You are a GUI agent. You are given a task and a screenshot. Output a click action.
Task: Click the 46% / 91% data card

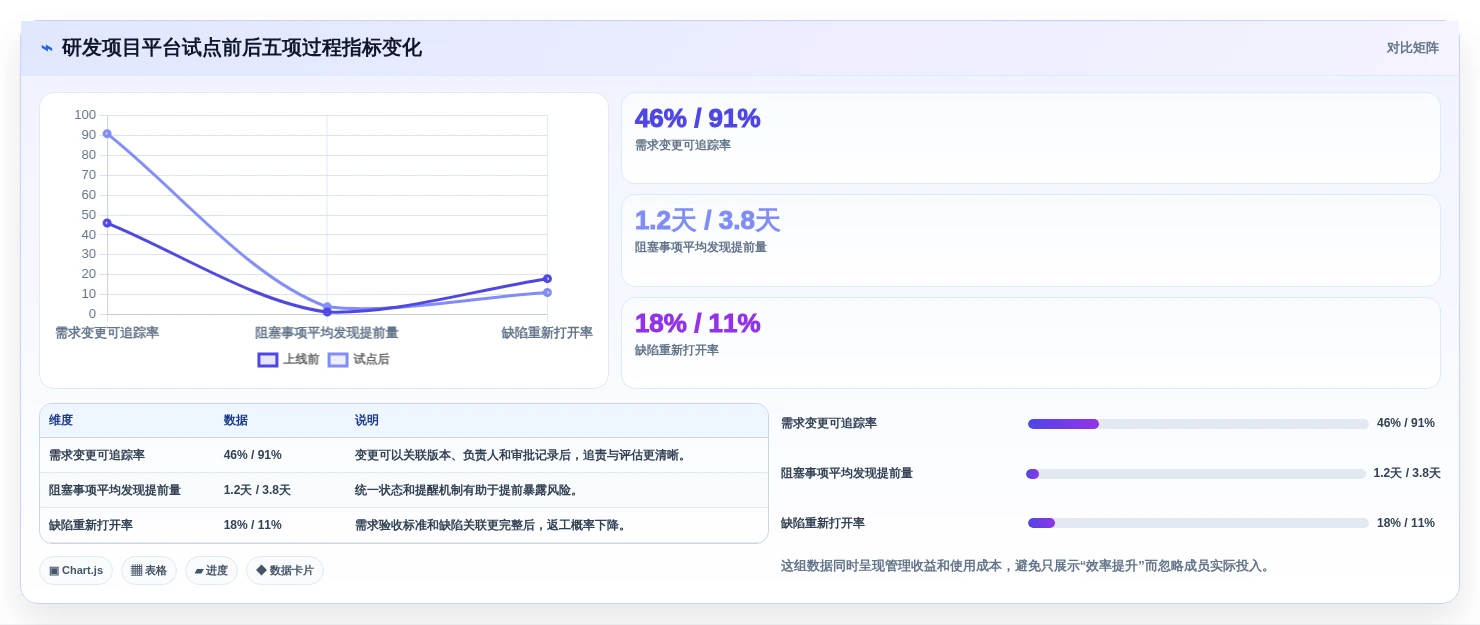pos(1031,138)
